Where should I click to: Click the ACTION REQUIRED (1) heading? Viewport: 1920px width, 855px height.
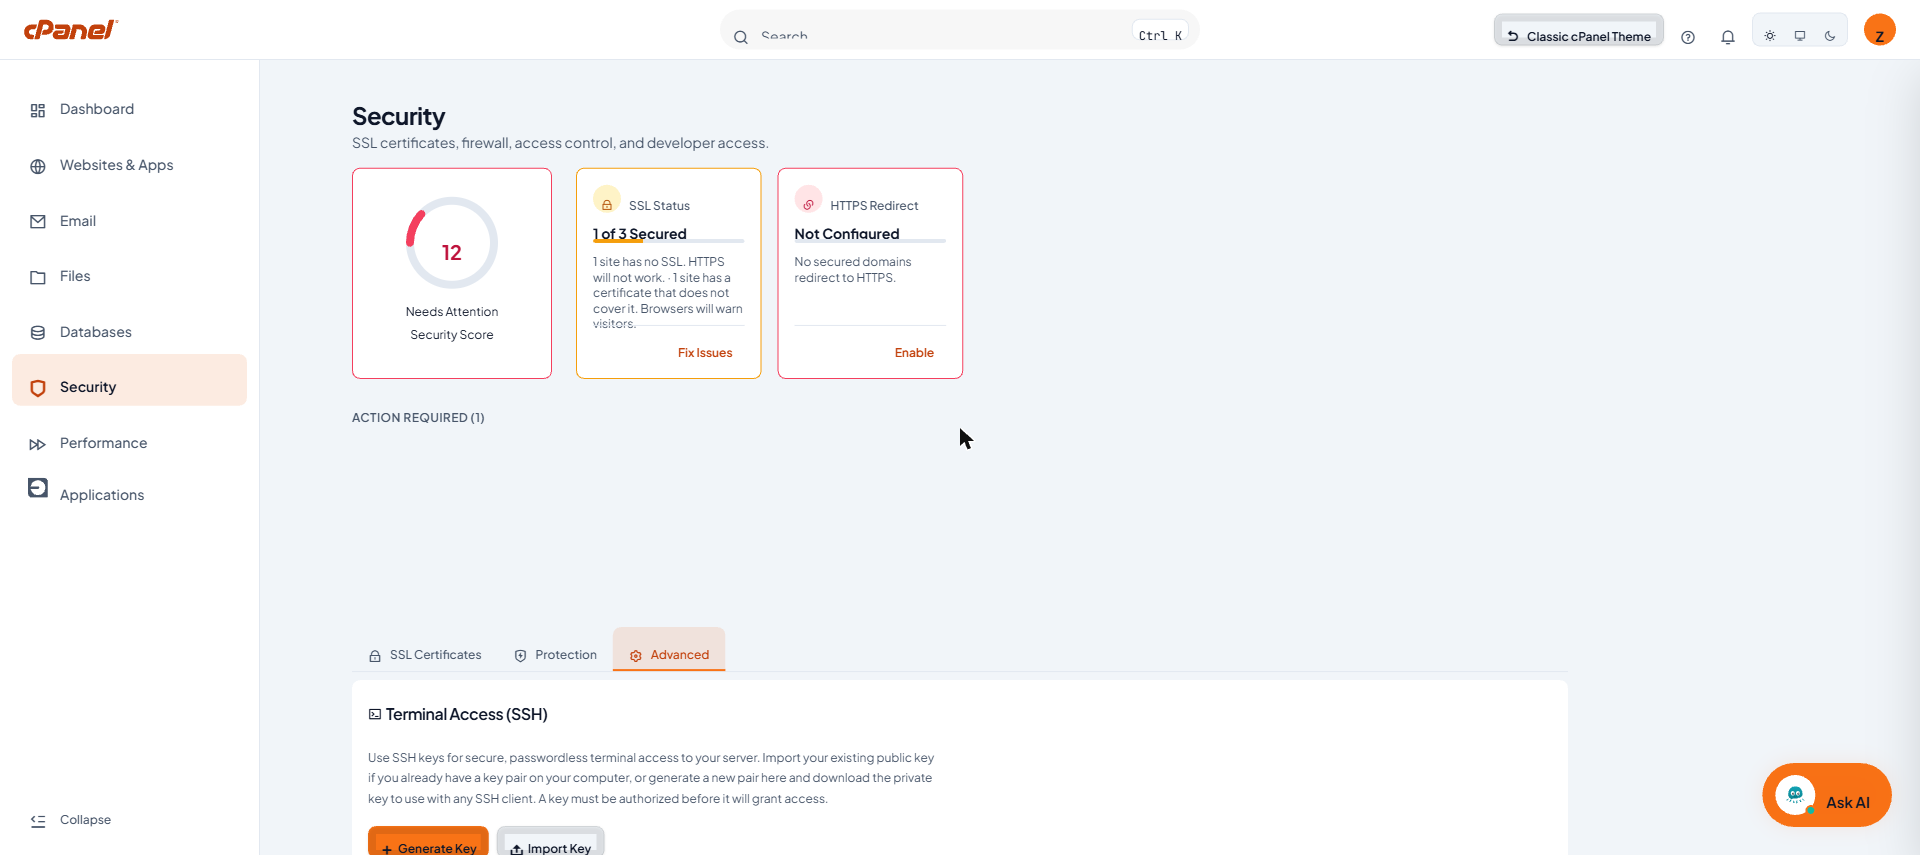(418, 418)
